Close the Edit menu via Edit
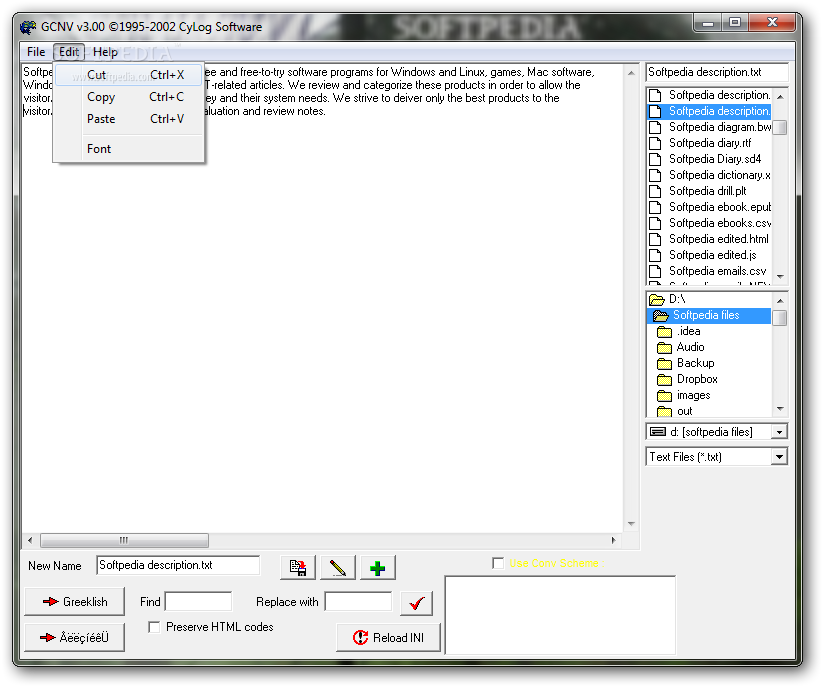This screenshot has width=823, height=687. [x=69, y=52]
